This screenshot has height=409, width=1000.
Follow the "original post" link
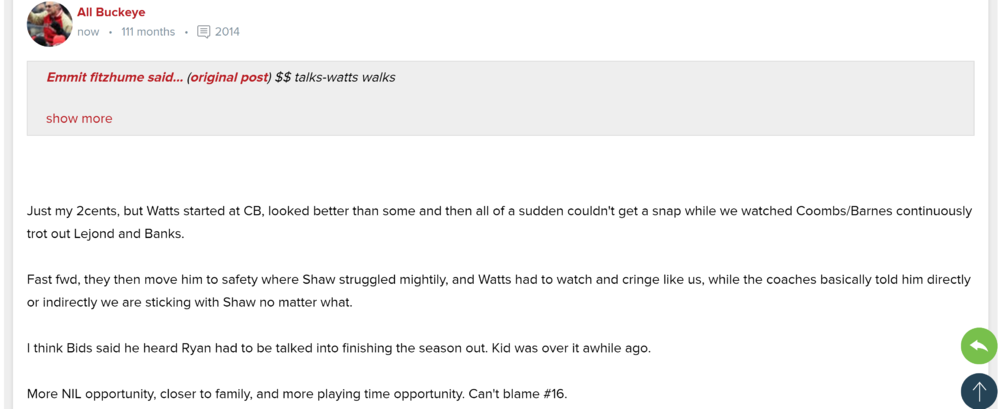click(x=229, y=77)
